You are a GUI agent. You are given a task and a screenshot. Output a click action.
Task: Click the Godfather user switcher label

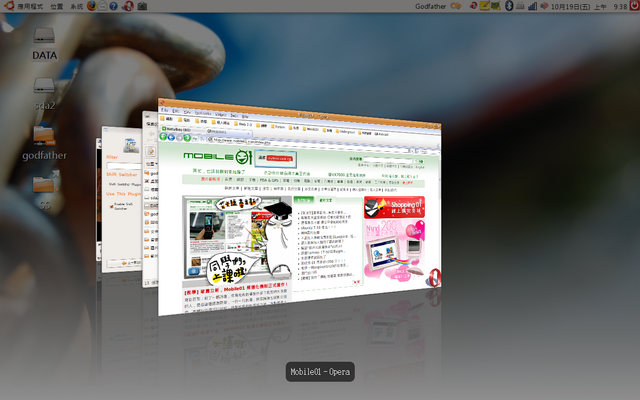[431, 6]
